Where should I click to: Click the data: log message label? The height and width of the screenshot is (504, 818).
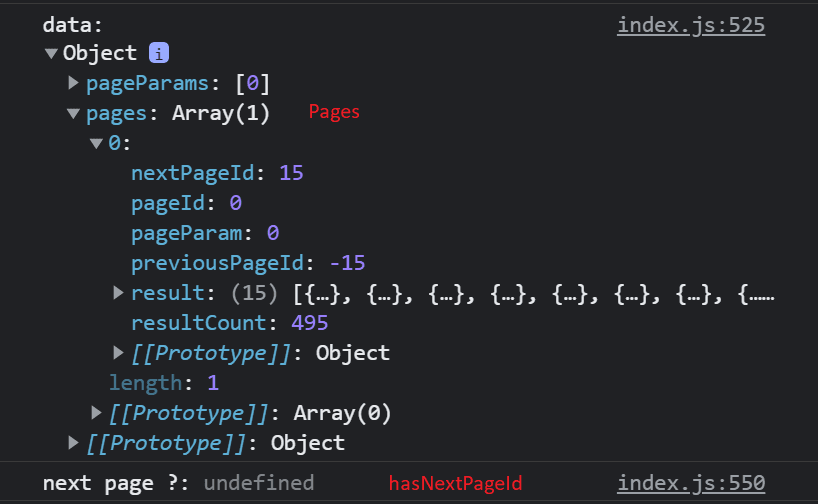tap(72, 25)
